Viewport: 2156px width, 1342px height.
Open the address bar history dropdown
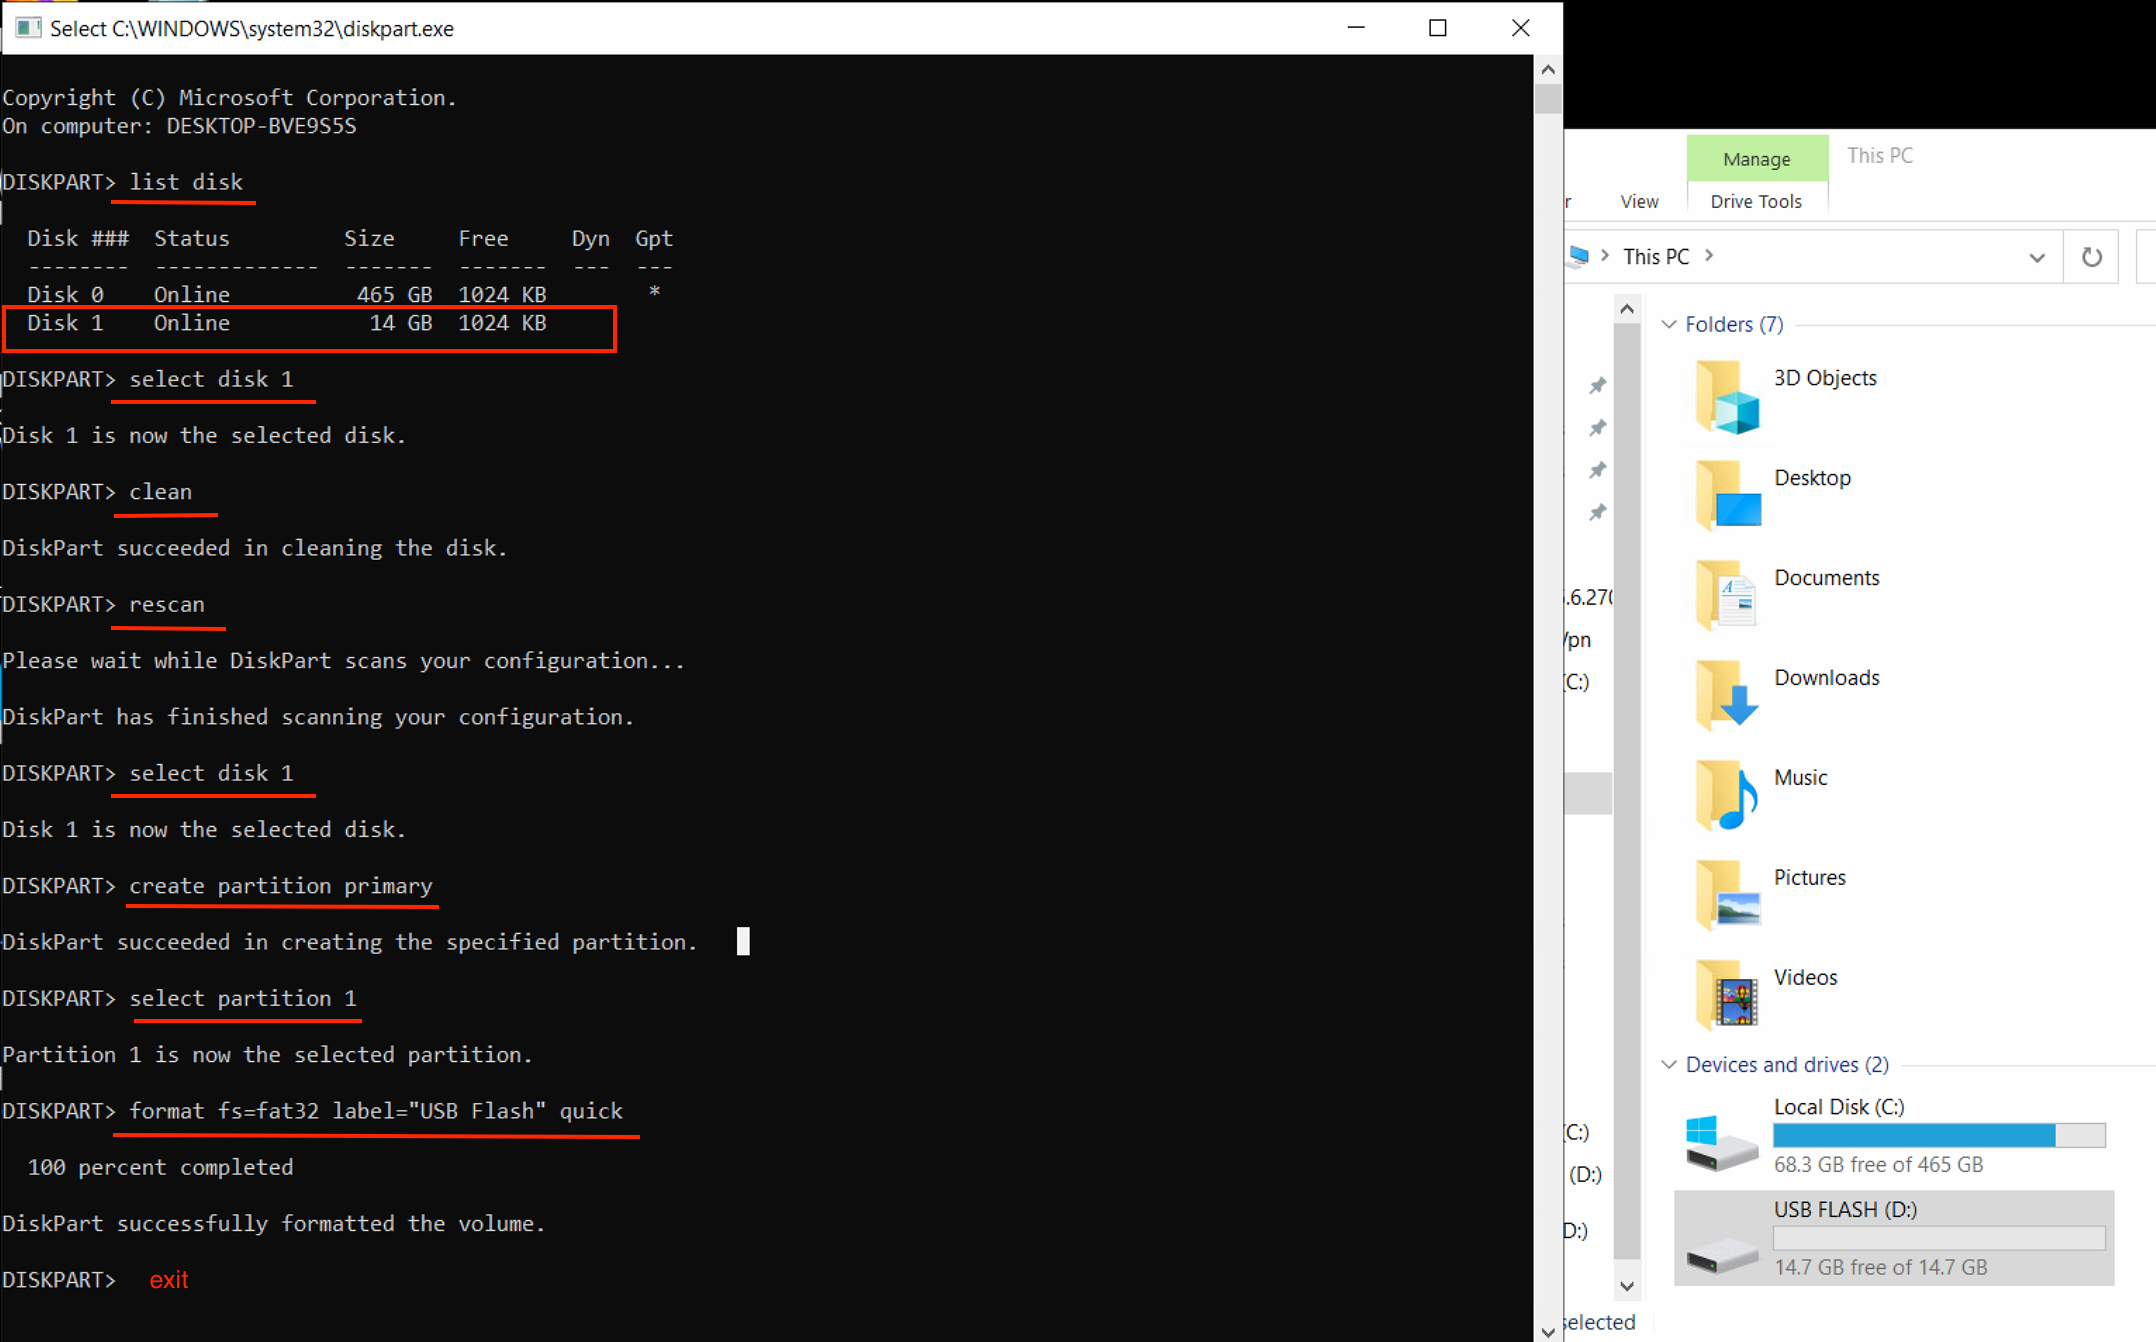tap(2036, 257)
